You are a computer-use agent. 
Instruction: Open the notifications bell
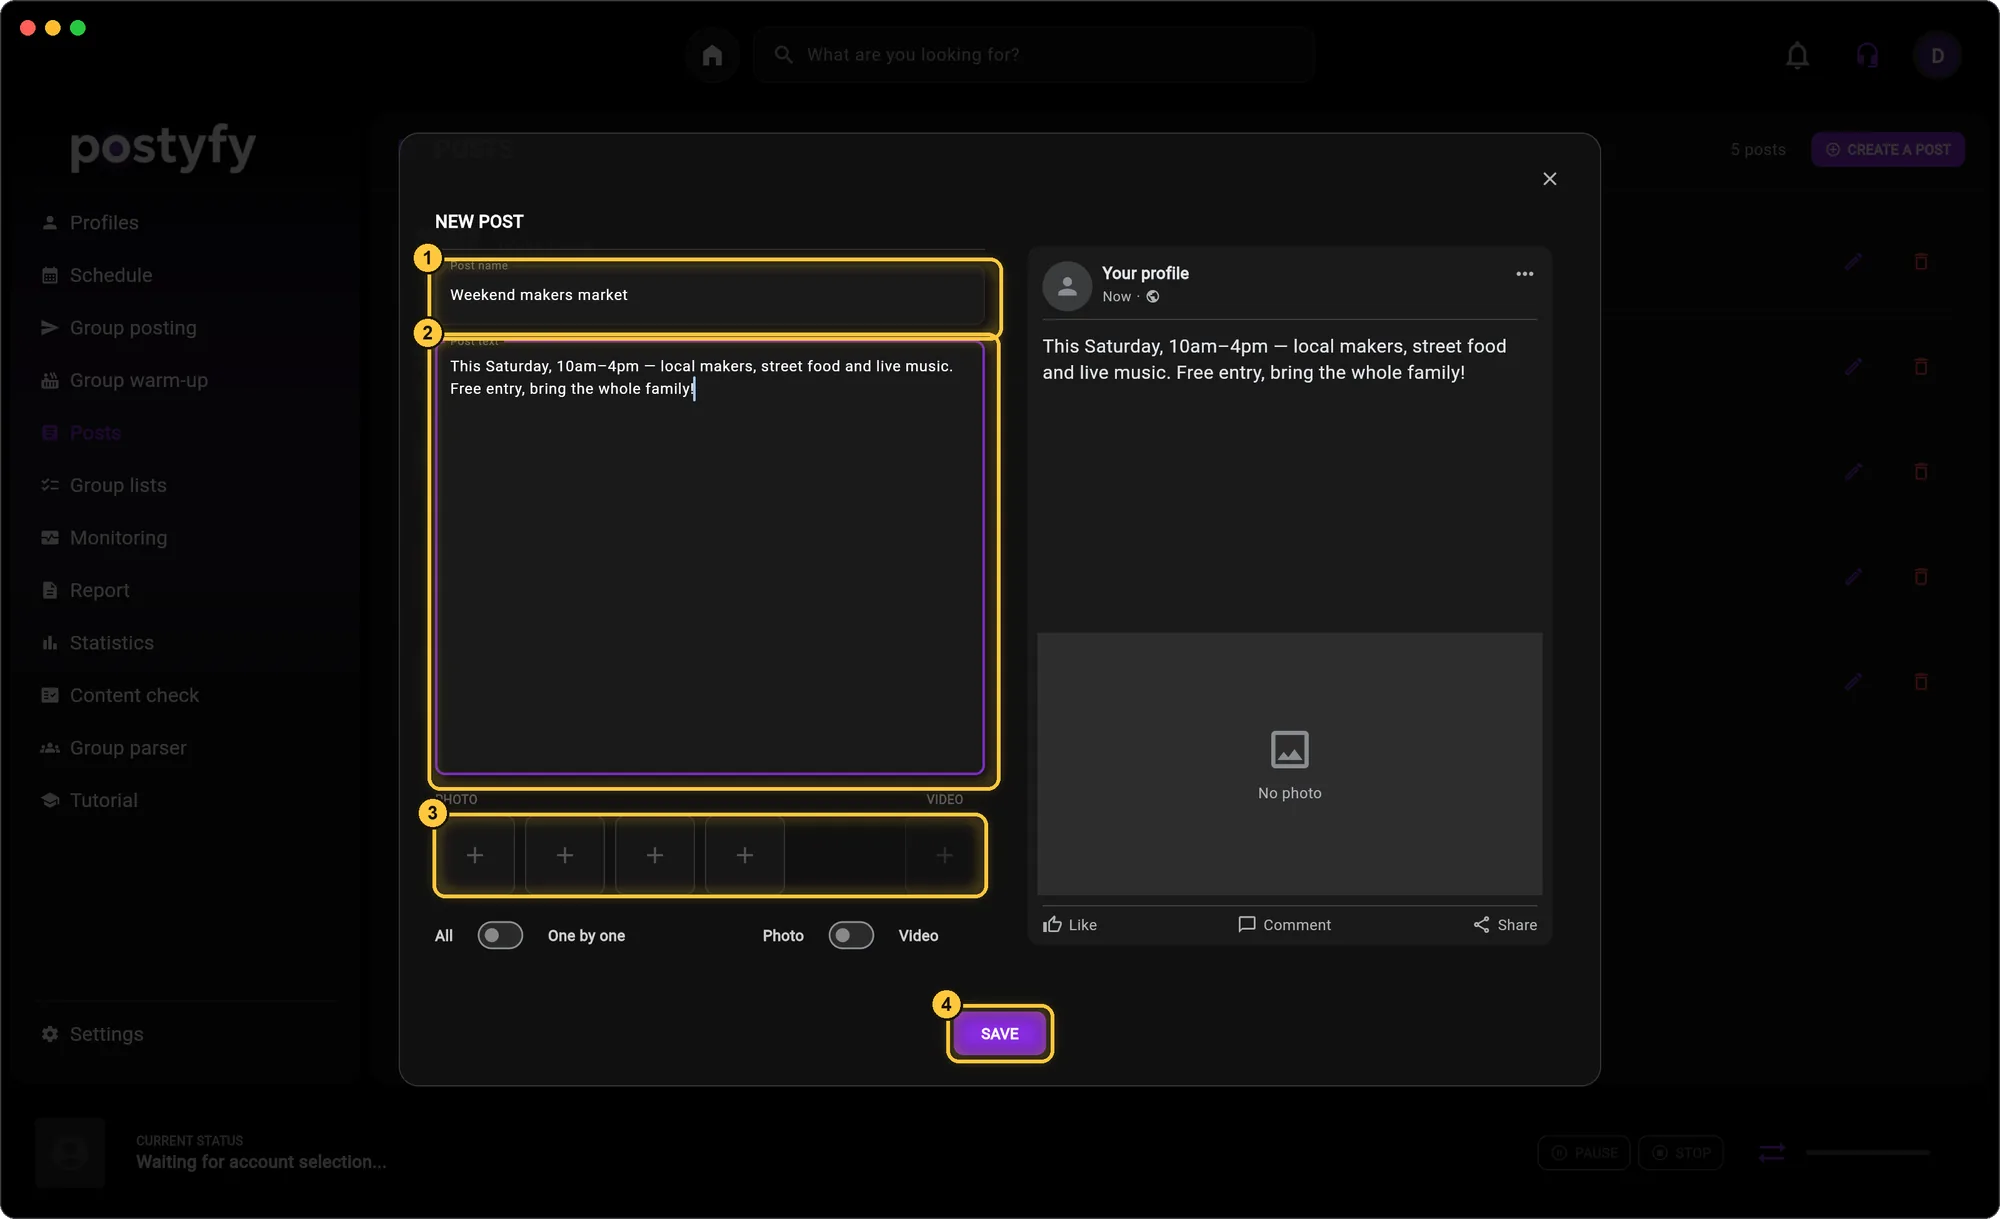pos(1797,55)
